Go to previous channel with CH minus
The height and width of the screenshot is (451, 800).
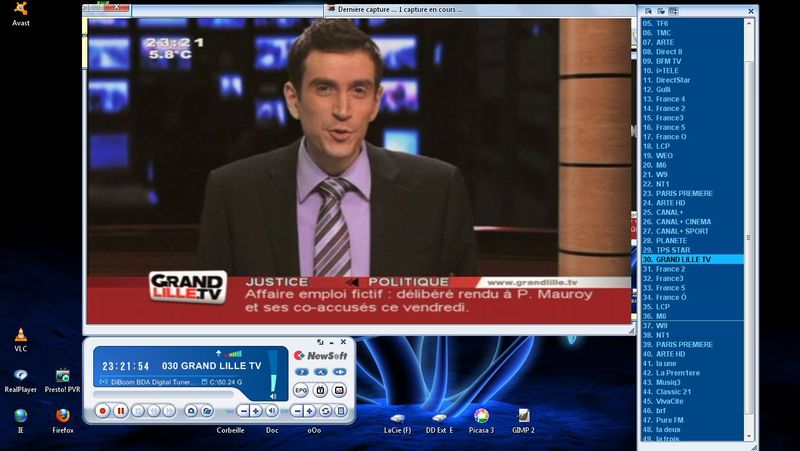click(297, 411)
